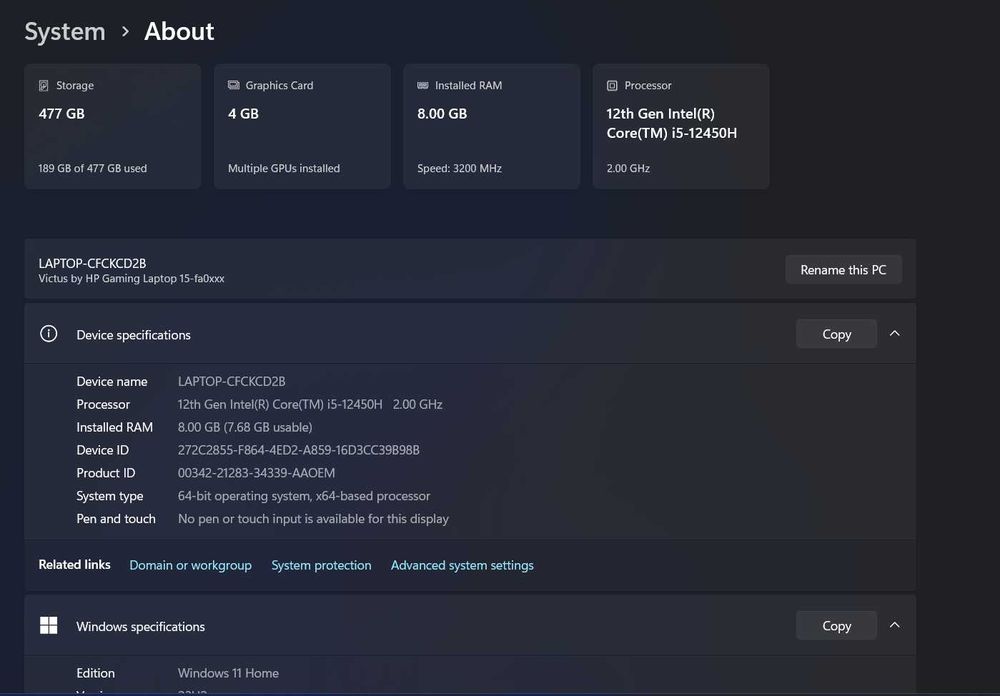Click Victus by HP Gaming Laptop model text
Image resolution: width=1000 pixels, height=696 pixels.
tap(131, 279)
